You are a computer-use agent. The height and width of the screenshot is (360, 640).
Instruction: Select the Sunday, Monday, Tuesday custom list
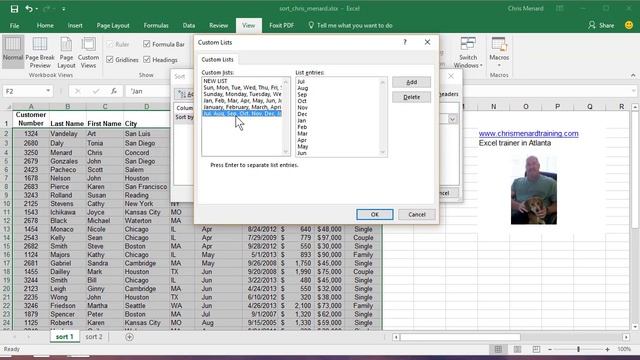(242, 94)
